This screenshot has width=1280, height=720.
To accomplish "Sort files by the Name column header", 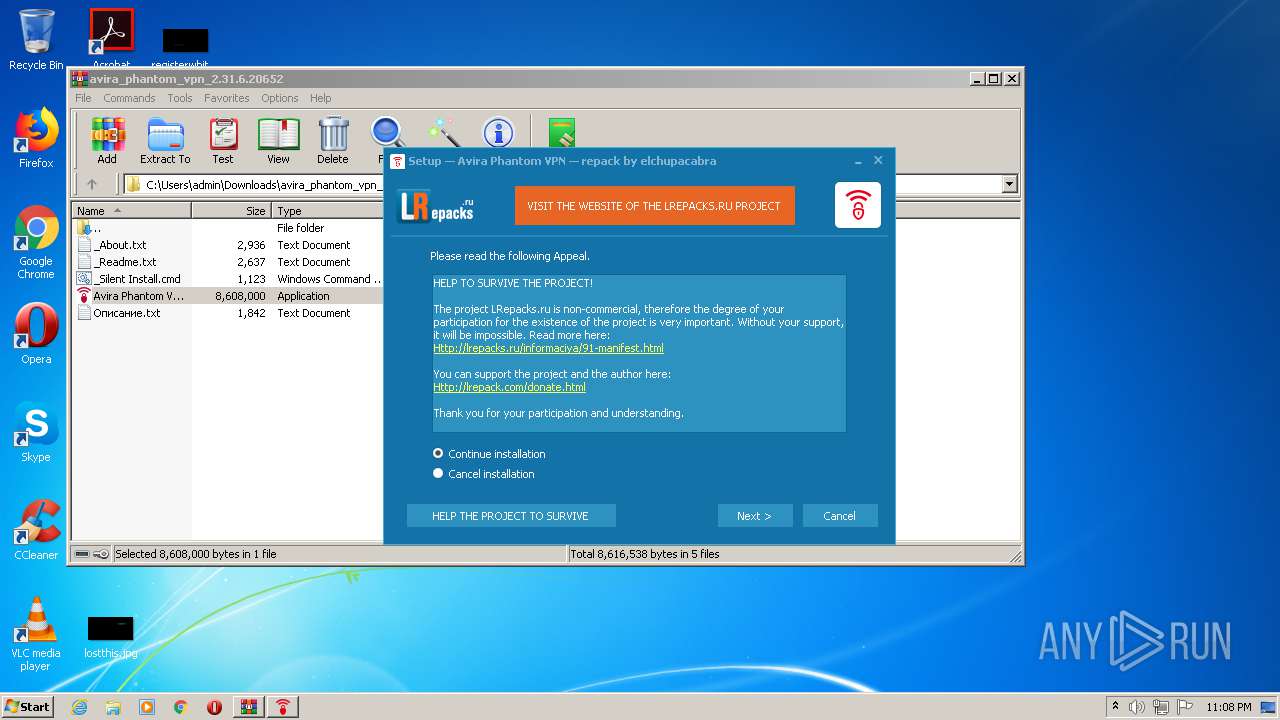I will [131, 211].
